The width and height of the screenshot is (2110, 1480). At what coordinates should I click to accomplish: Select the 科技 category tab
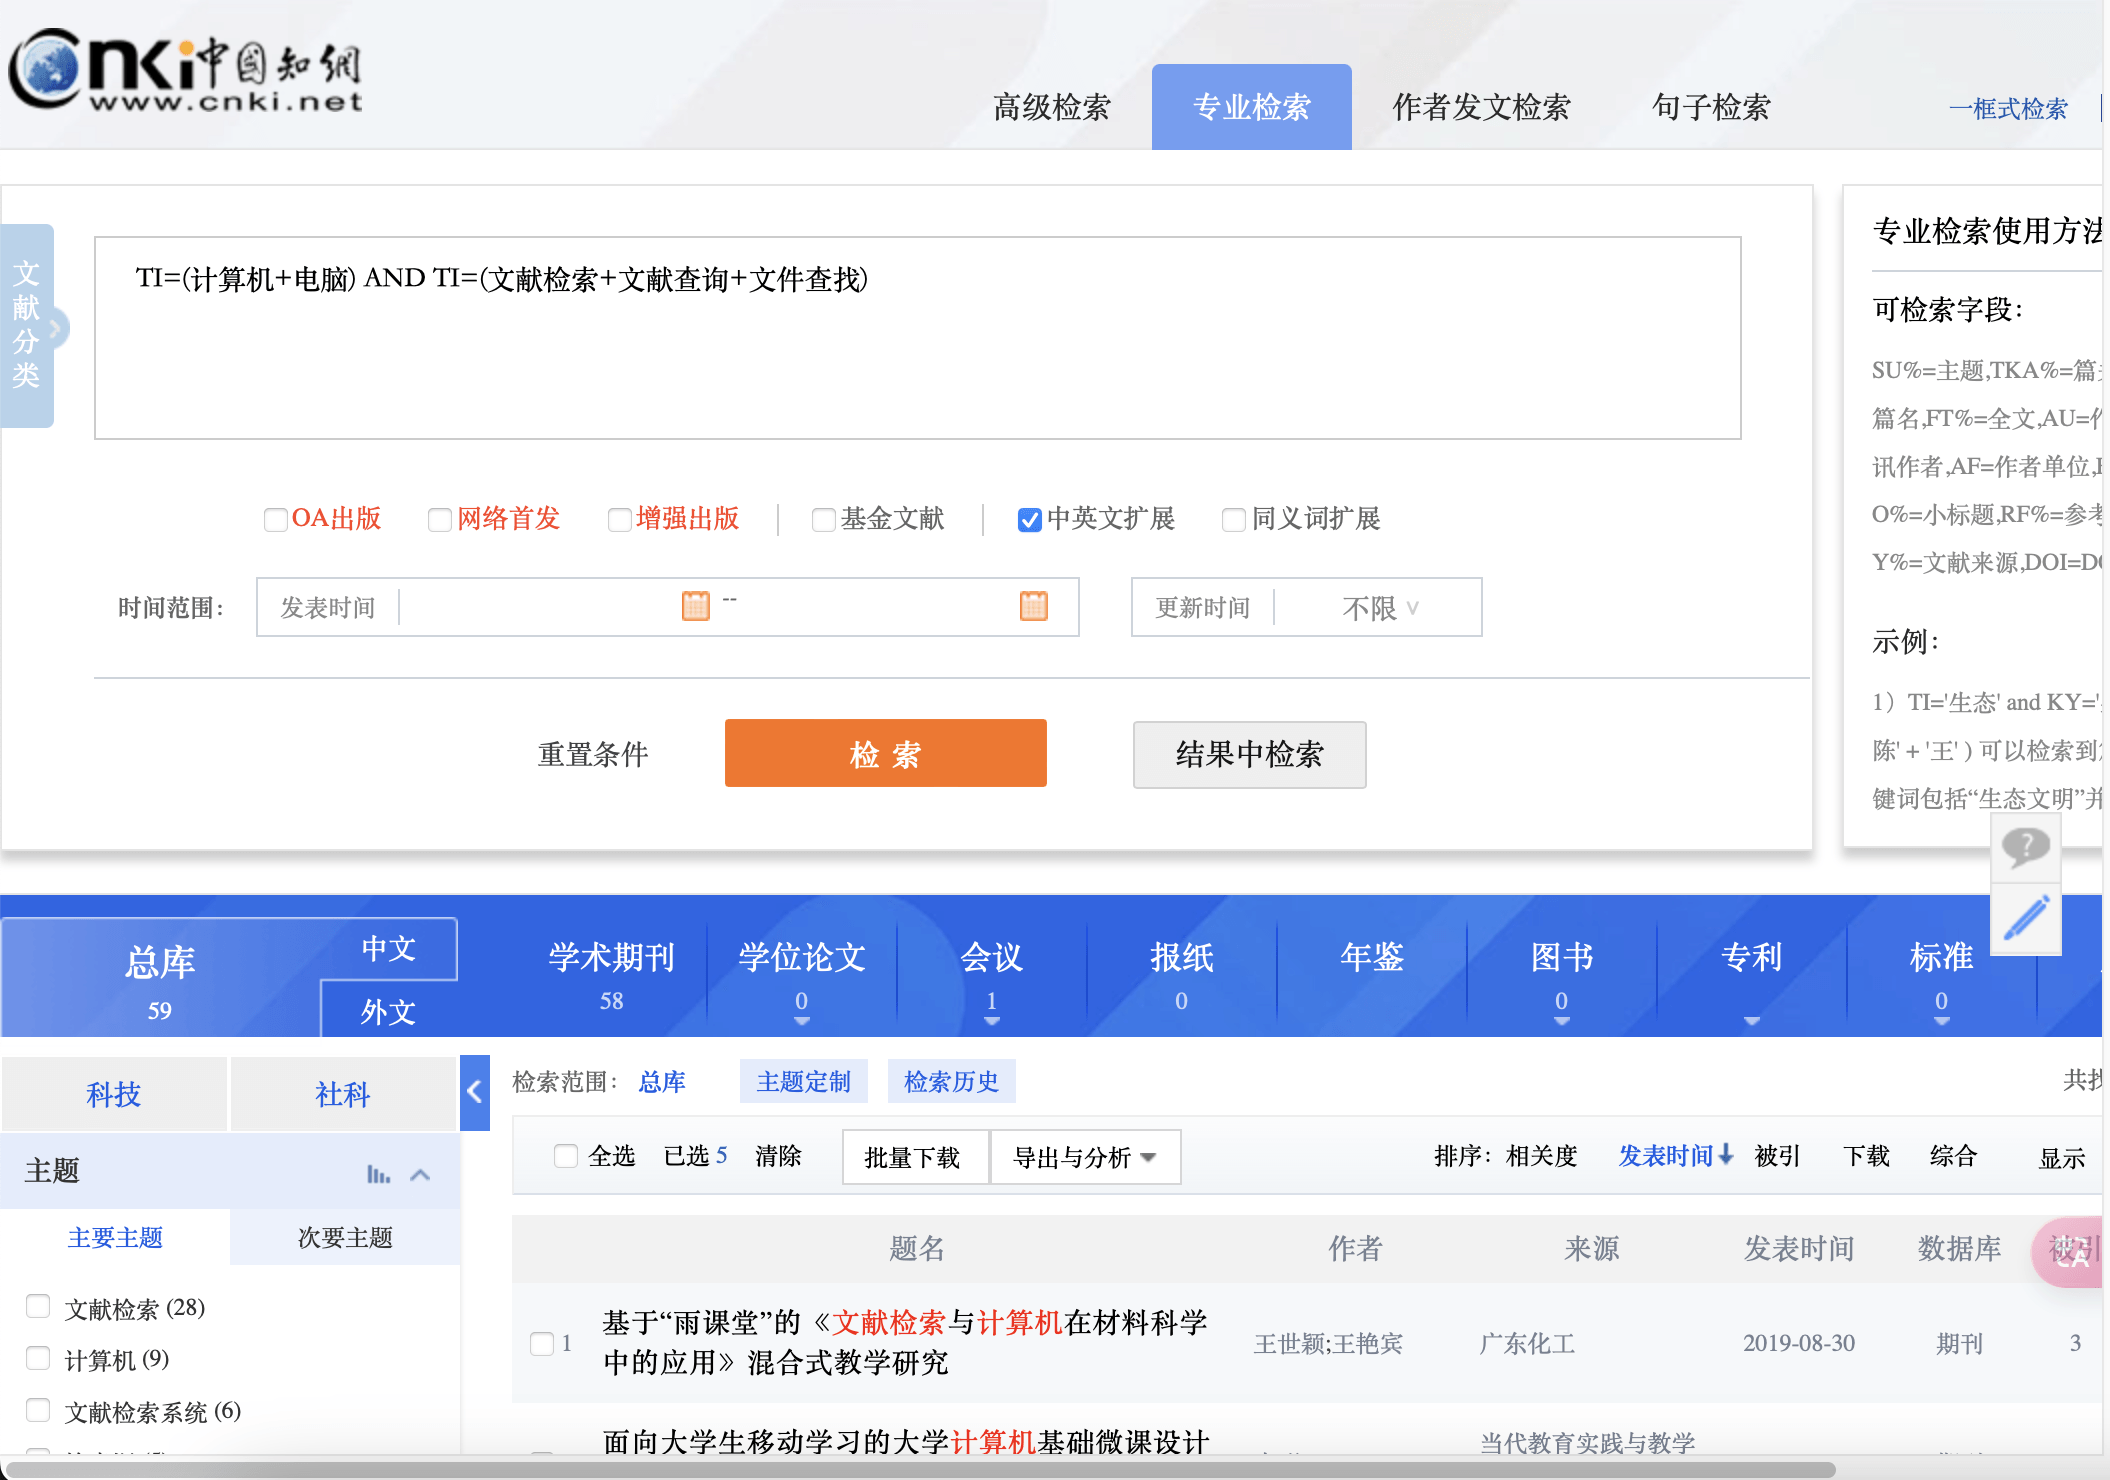114,1094
